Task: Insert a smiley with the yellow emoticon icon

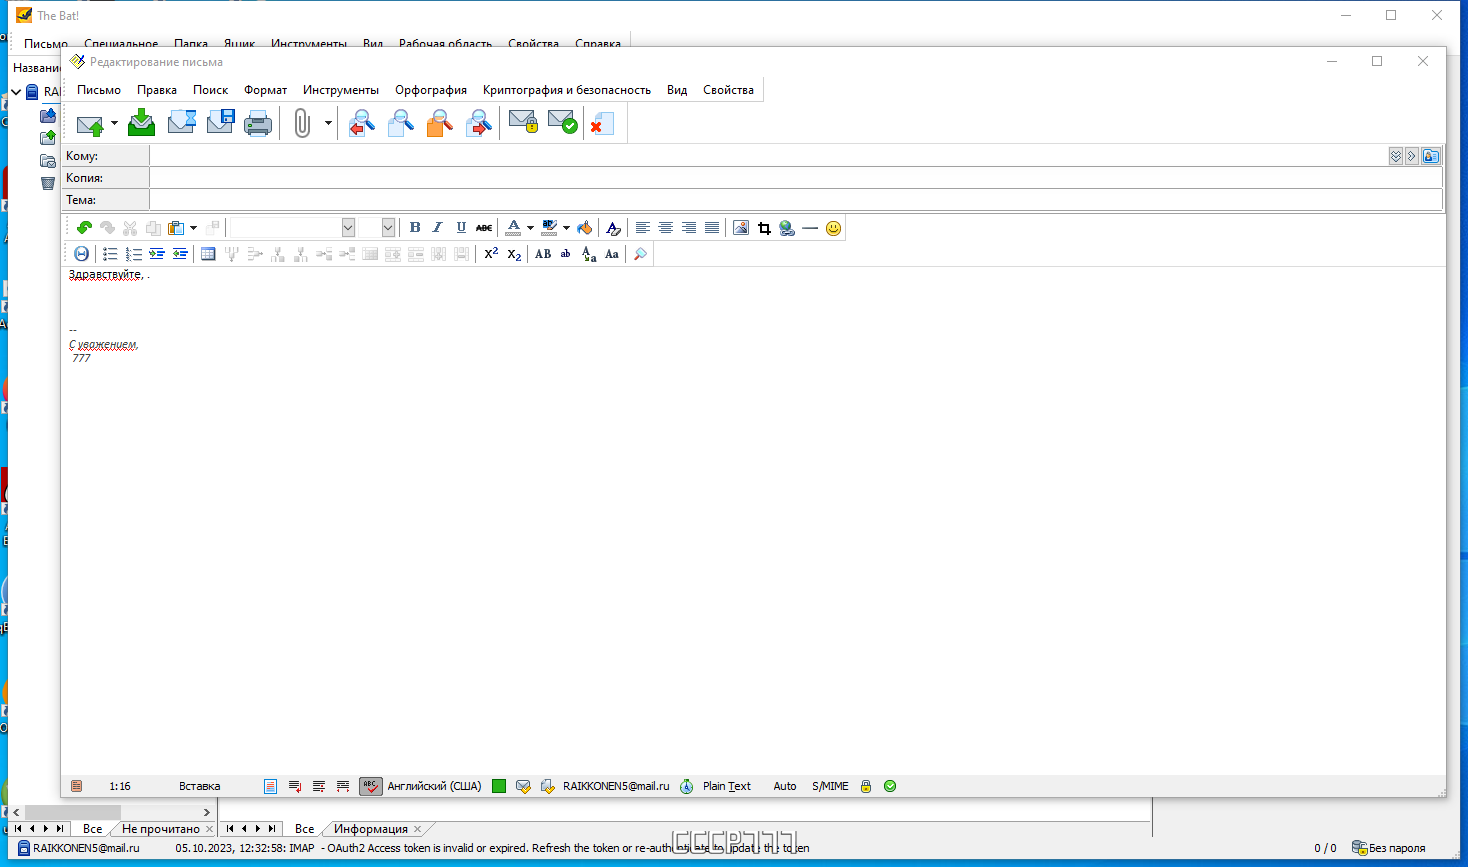Action: [x=833, y=228]
